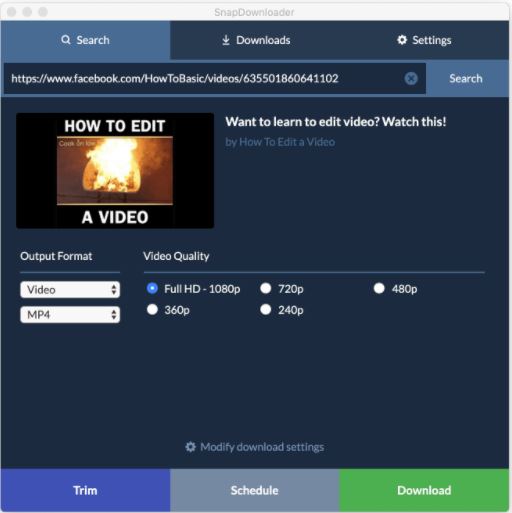
Task: Click the gear icon in Settings tab
Action: [402, 40]
